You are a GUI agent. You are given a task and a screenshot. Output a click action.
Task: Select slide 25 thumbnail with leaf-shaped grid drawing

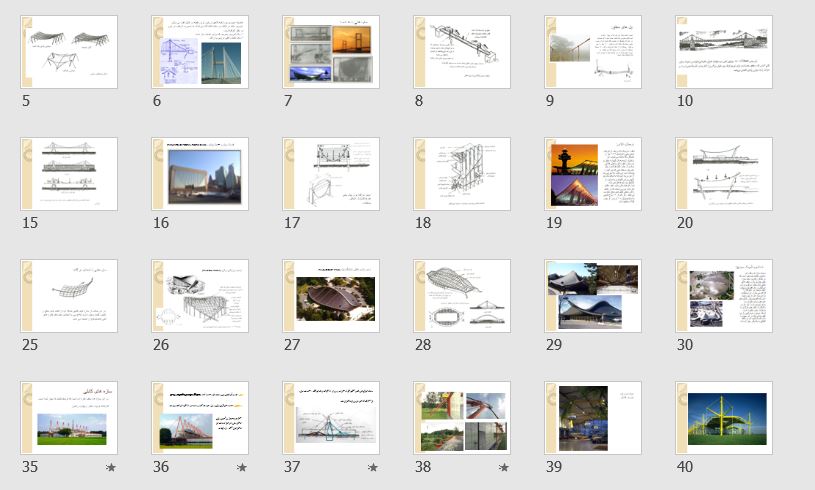pyautogui.click(x=69, y=296)
